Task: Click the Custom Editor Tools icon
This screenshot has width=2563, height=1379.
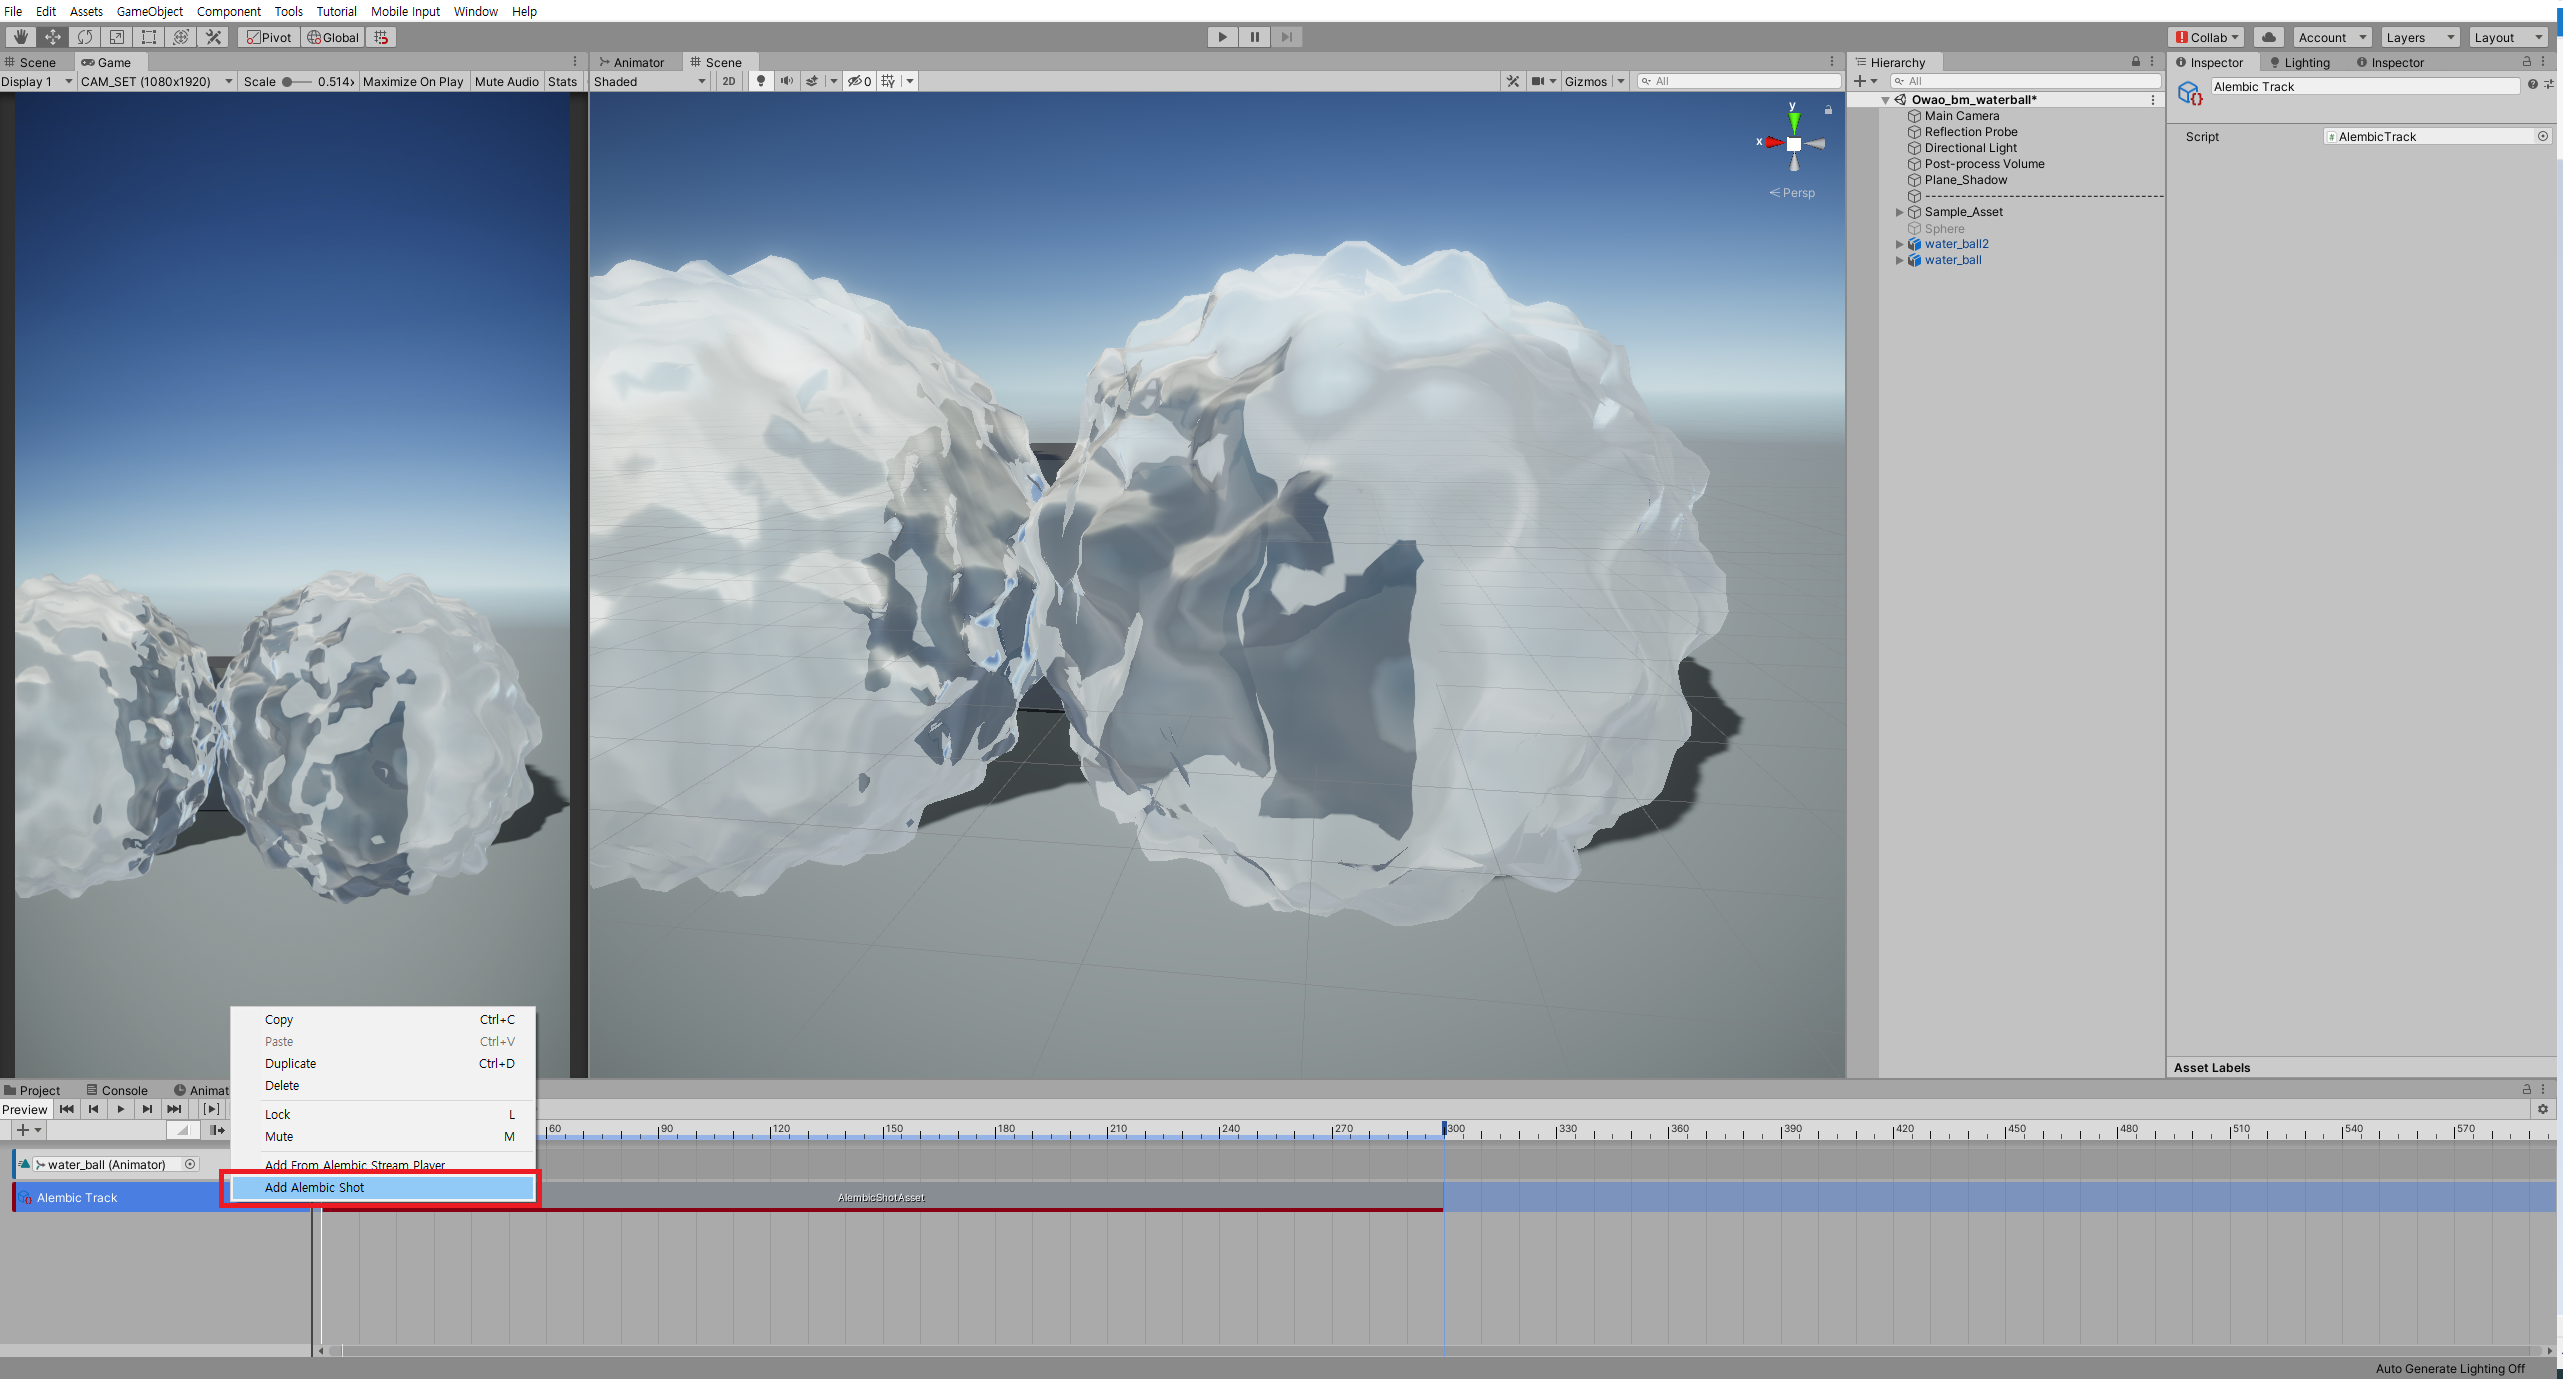Action: [x=213, y=37]
